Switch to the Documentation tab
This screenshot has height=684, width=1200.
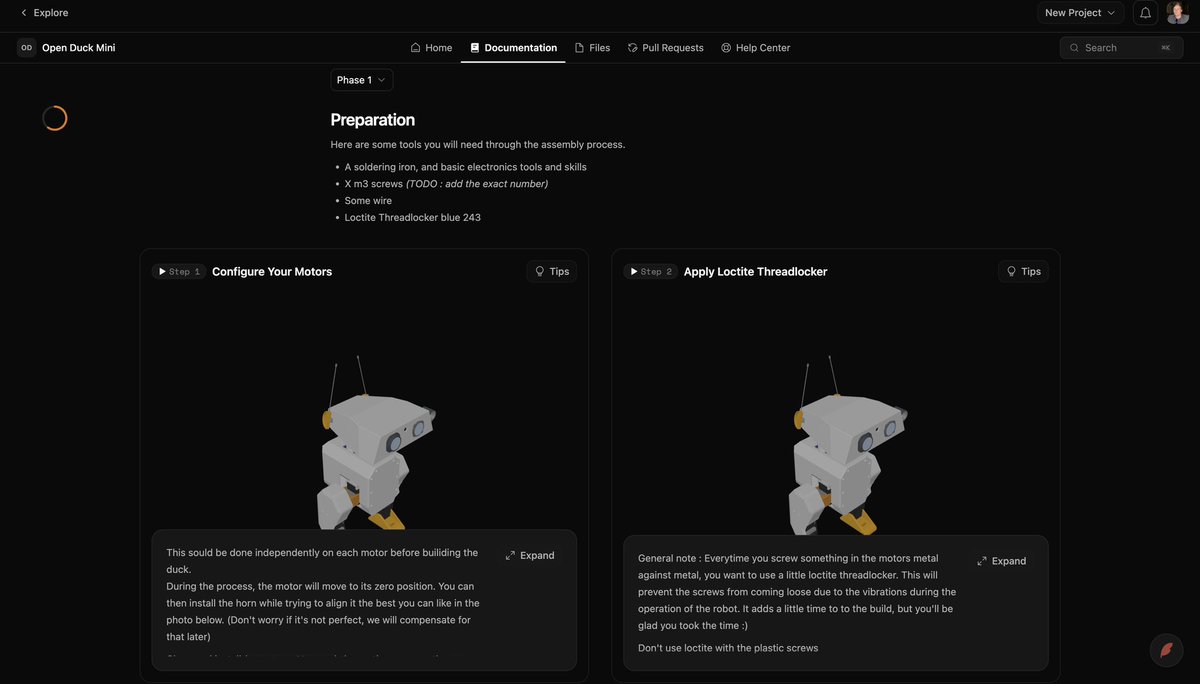point(513,47)
